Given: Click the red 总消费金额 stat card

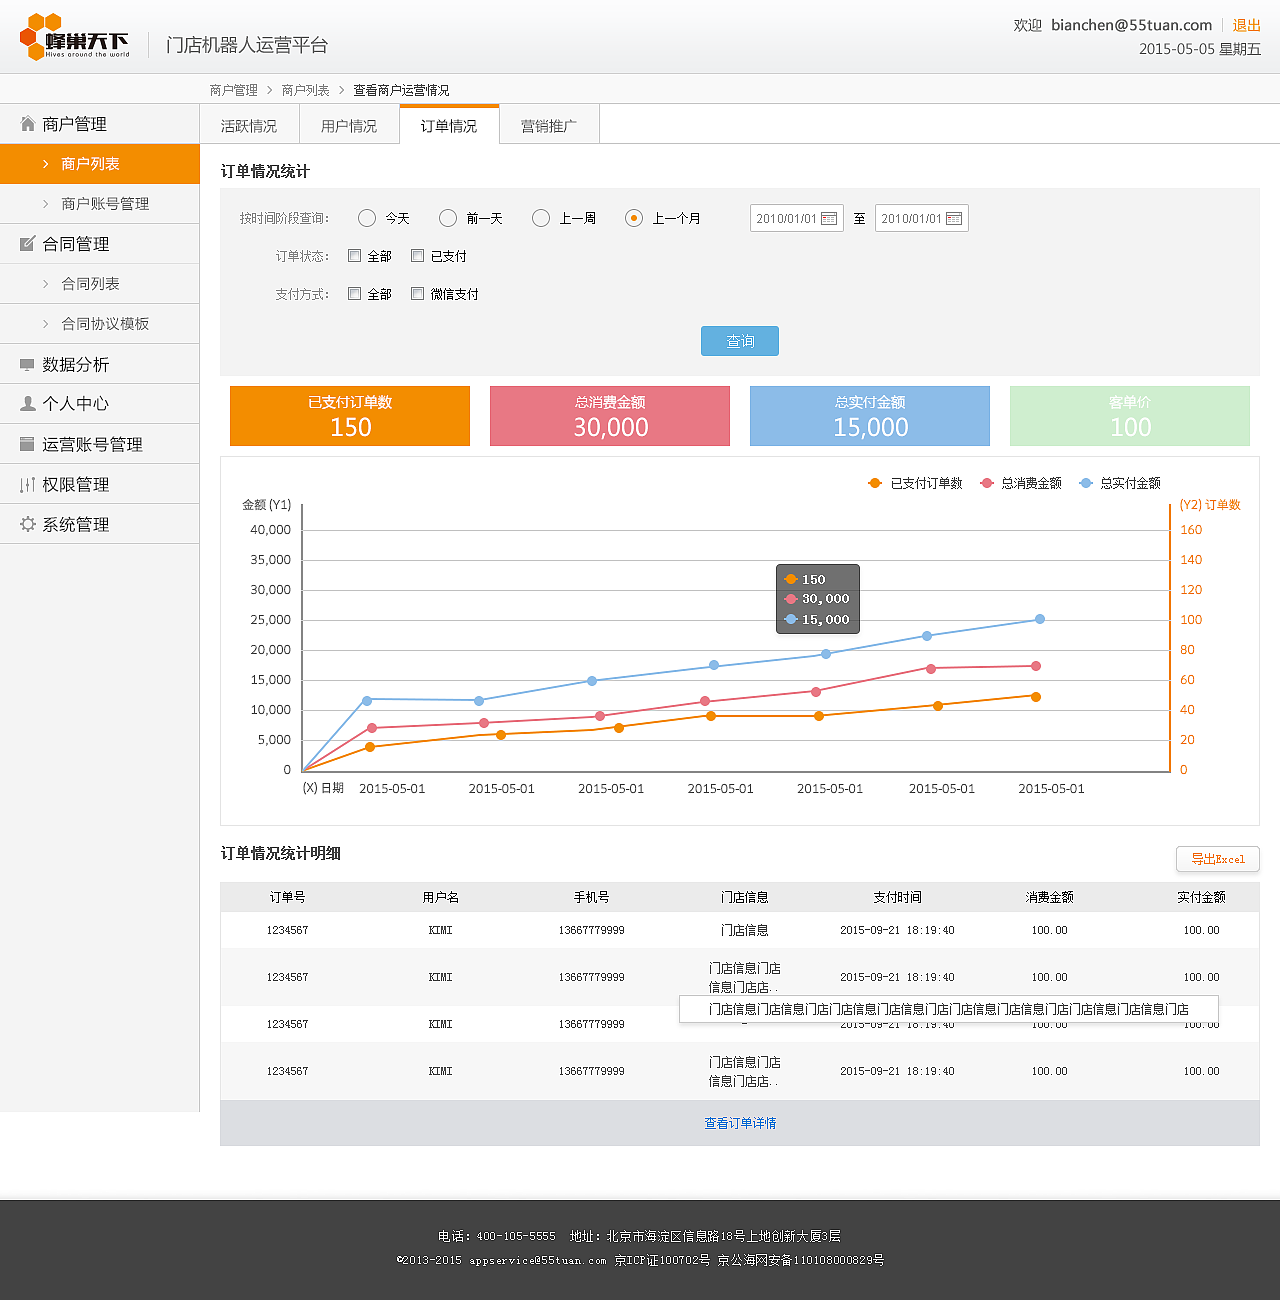Looking at the screenshot, I should (x=610, y=416).
